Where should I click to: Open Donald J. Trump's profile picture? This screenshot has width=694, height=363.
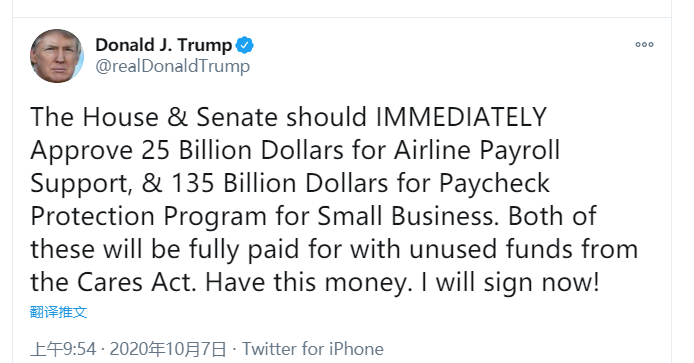pyautogui.click(x=57, y=56)
